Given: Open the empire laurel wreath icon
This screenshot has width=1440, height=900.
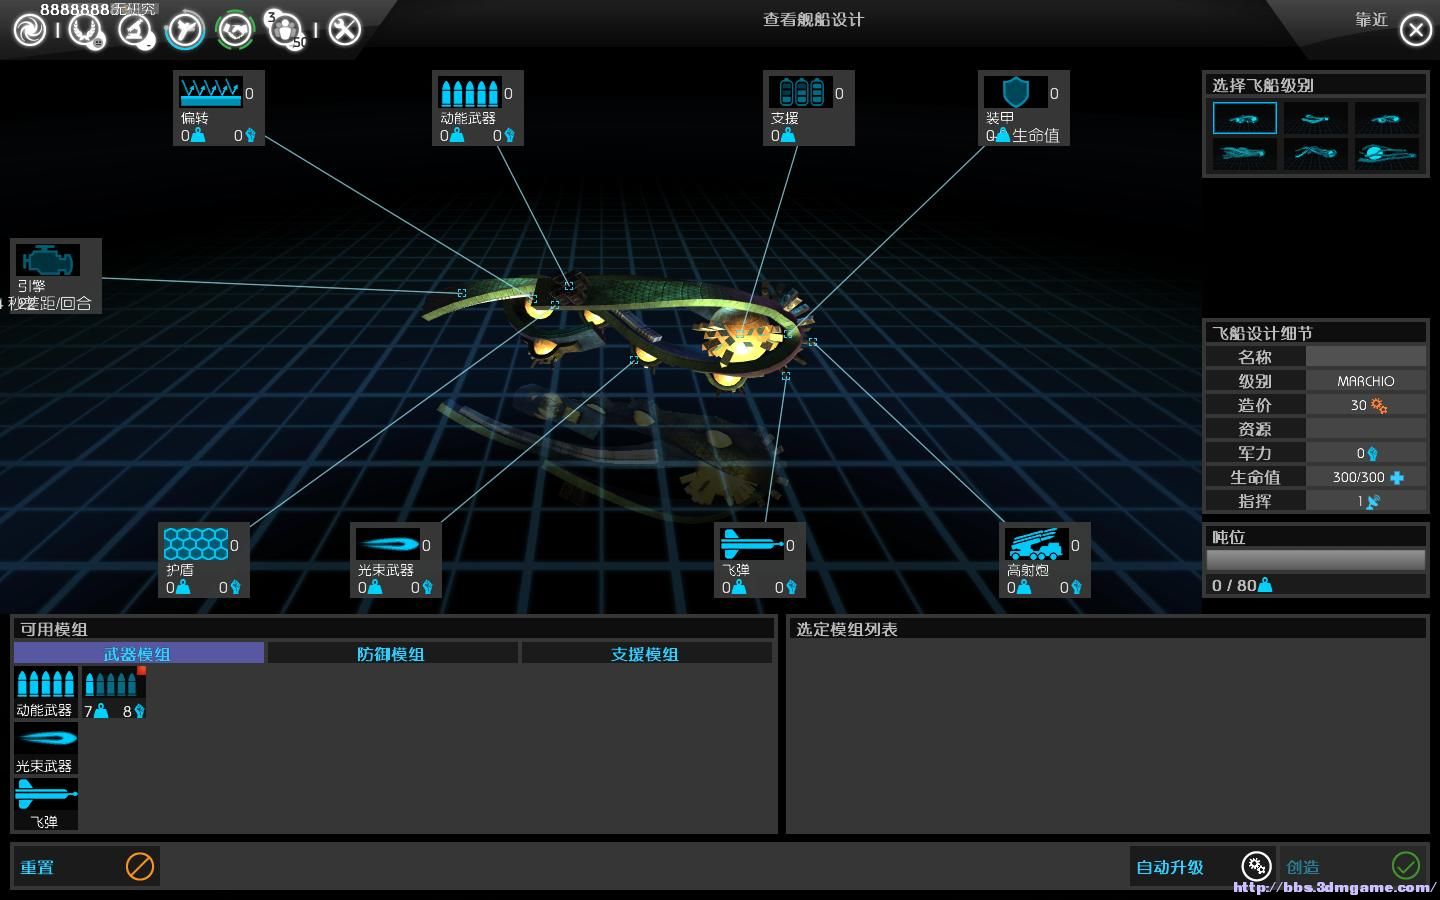Looking at the screenshot, I should click(x=86, y=30).
